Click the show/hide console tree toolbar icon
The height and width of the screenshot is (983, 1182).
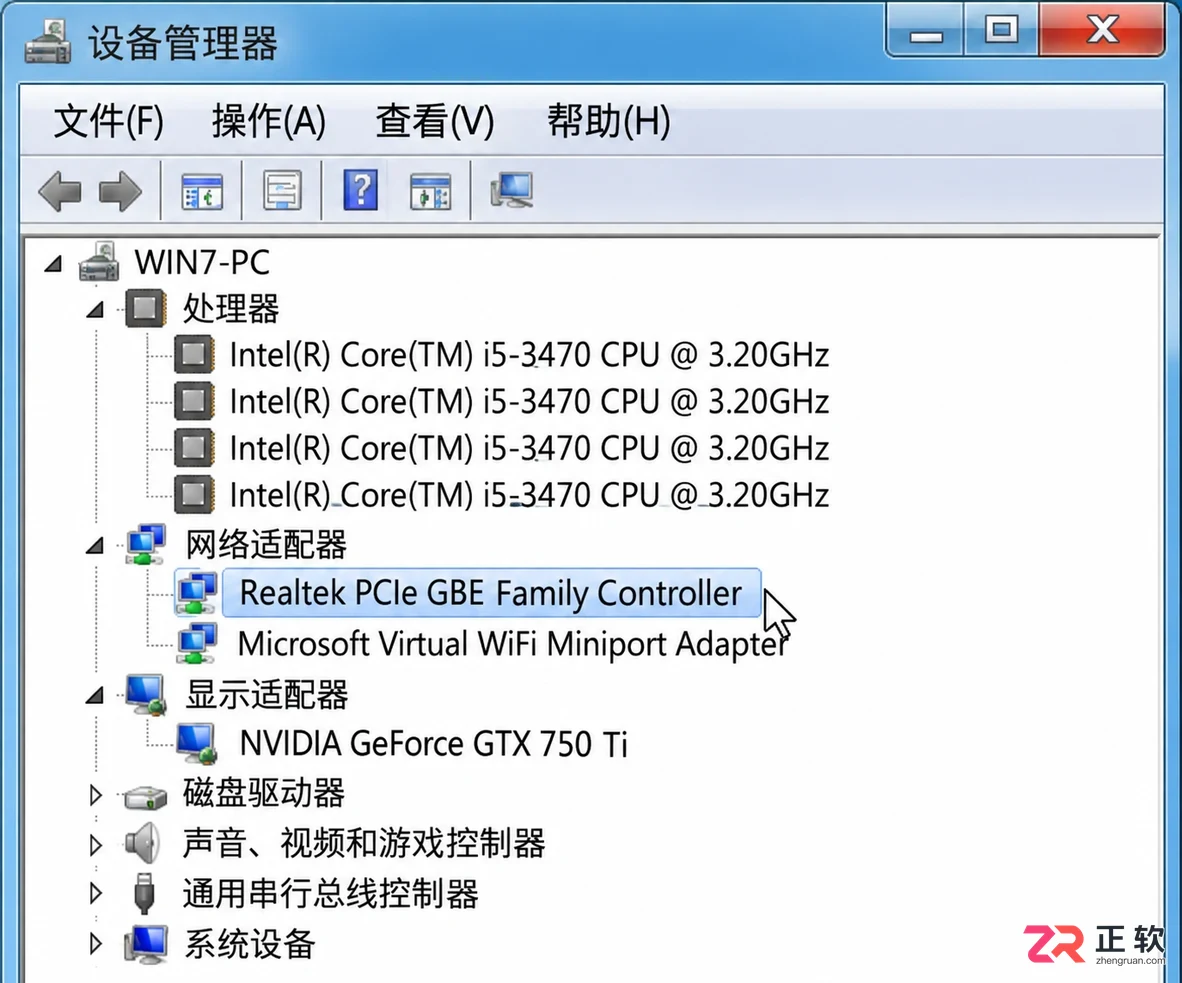pyautogui.click(x=202, y=191)
